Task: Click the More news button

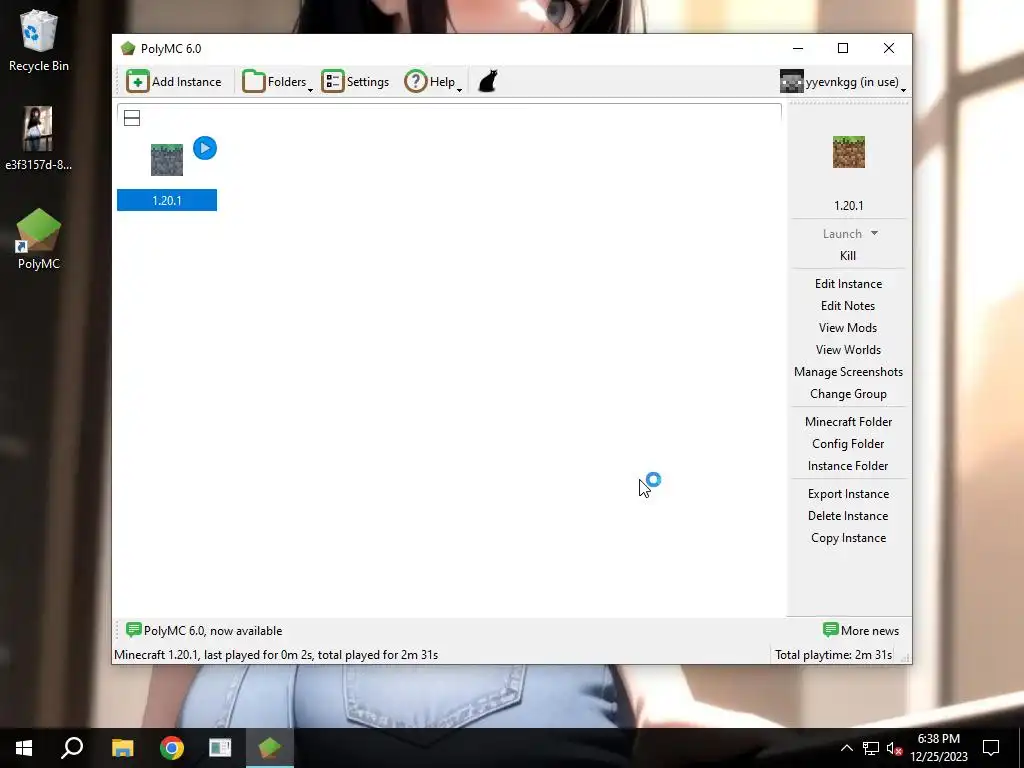Action: point(861,631)
